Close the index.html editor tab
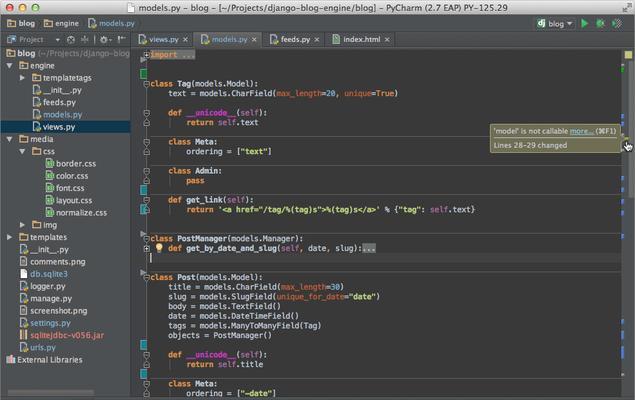 click(387, 39)
